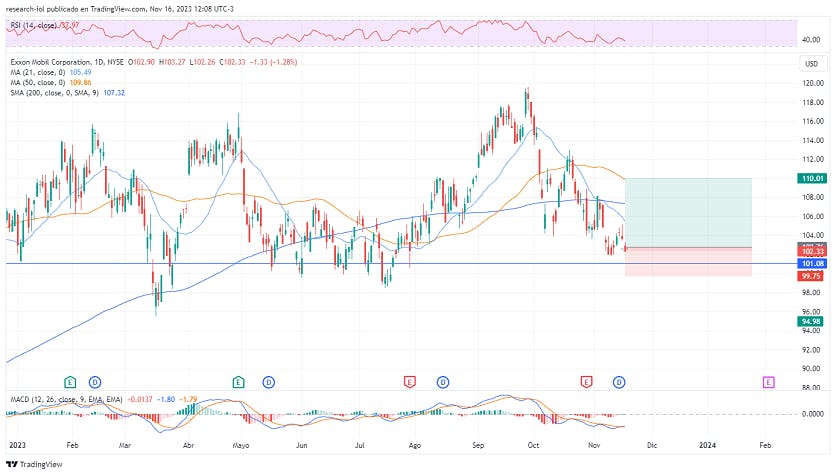This screenshot has width=836, height=475.
Task: Click the dividend D marker after Nov
Action: click(x=619, y=382)
